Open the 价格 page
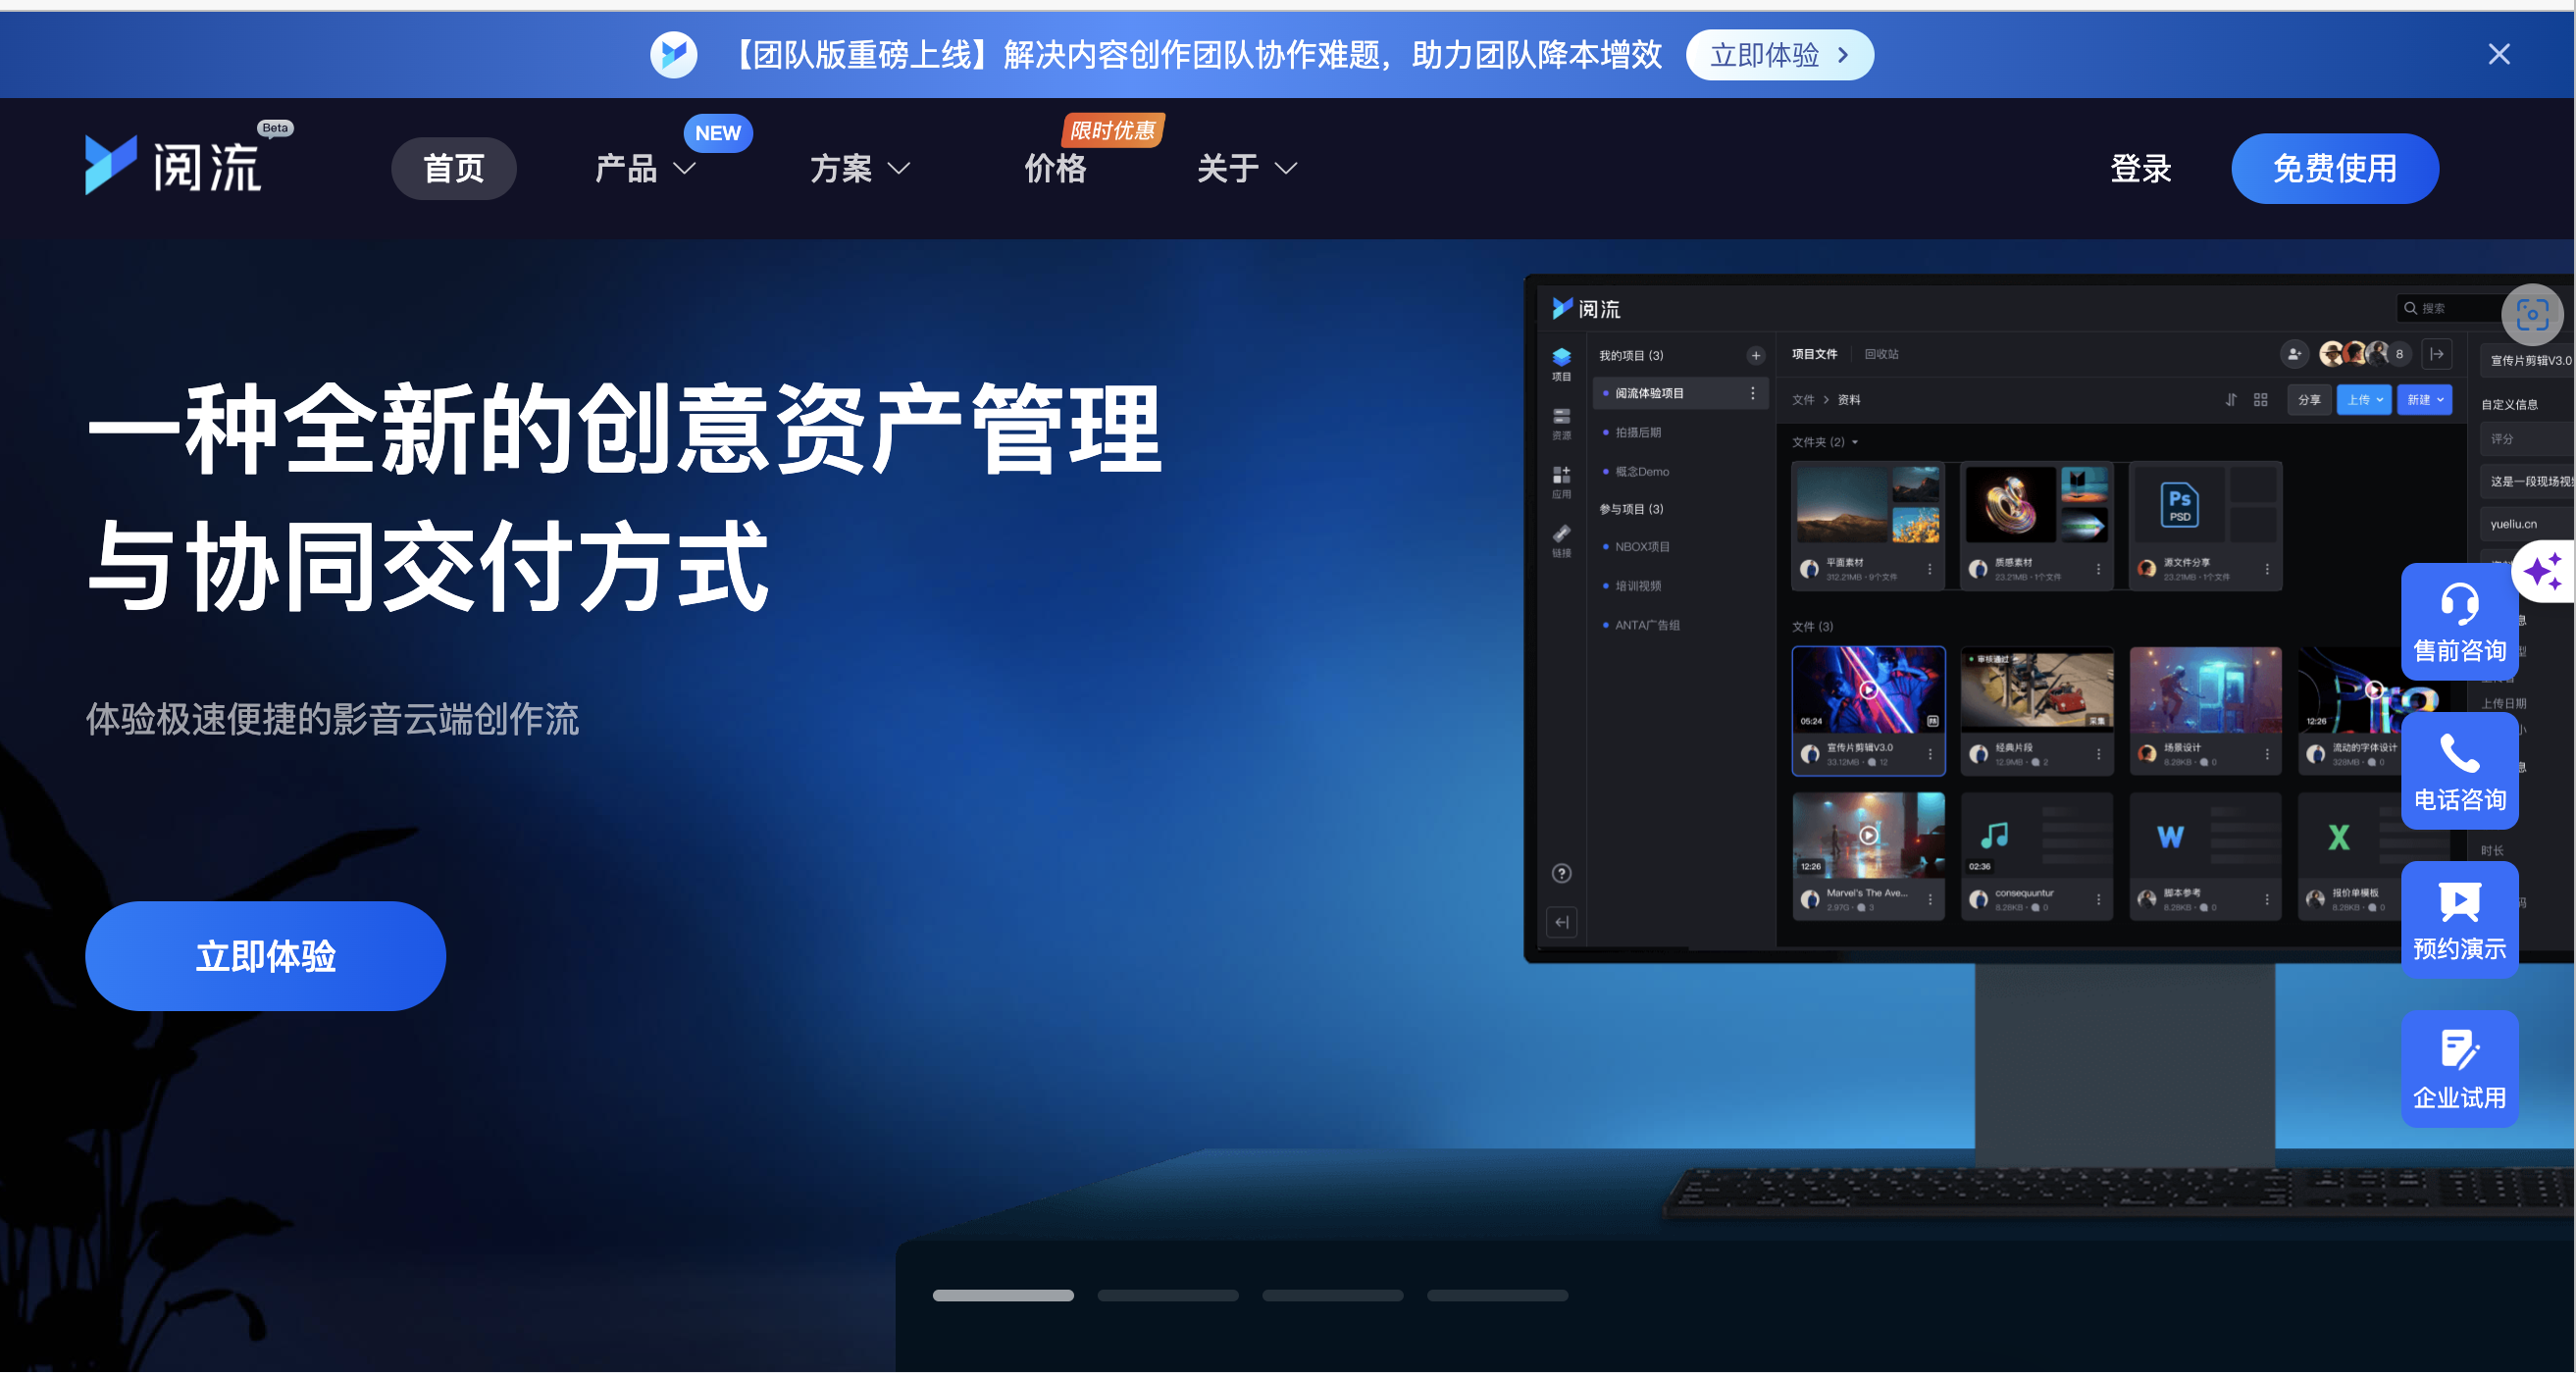The image size is (2576, 1373). tap(1055, 168)
